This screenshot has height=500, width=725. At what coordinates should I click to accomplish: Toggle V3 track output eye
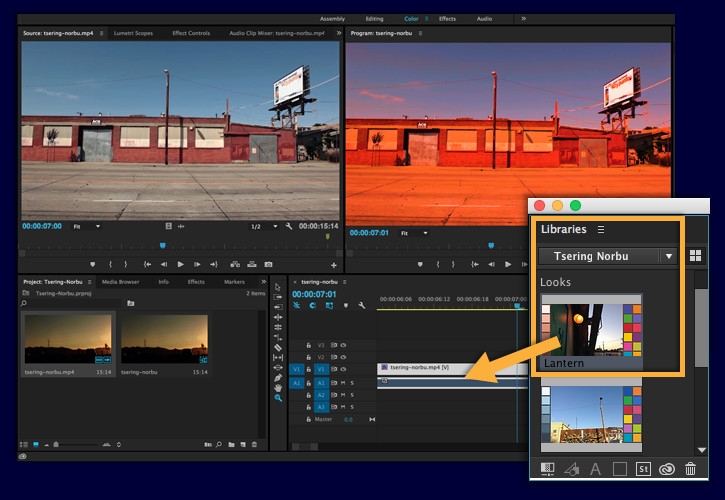[x=341, y=344]
